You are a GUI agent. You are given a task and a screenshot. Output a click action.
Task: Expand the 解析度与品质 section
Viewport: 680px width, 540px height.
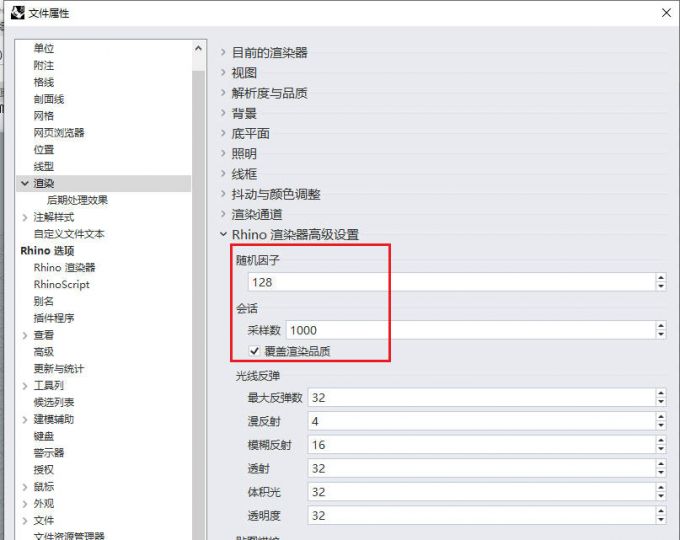[x=223, y=93]
